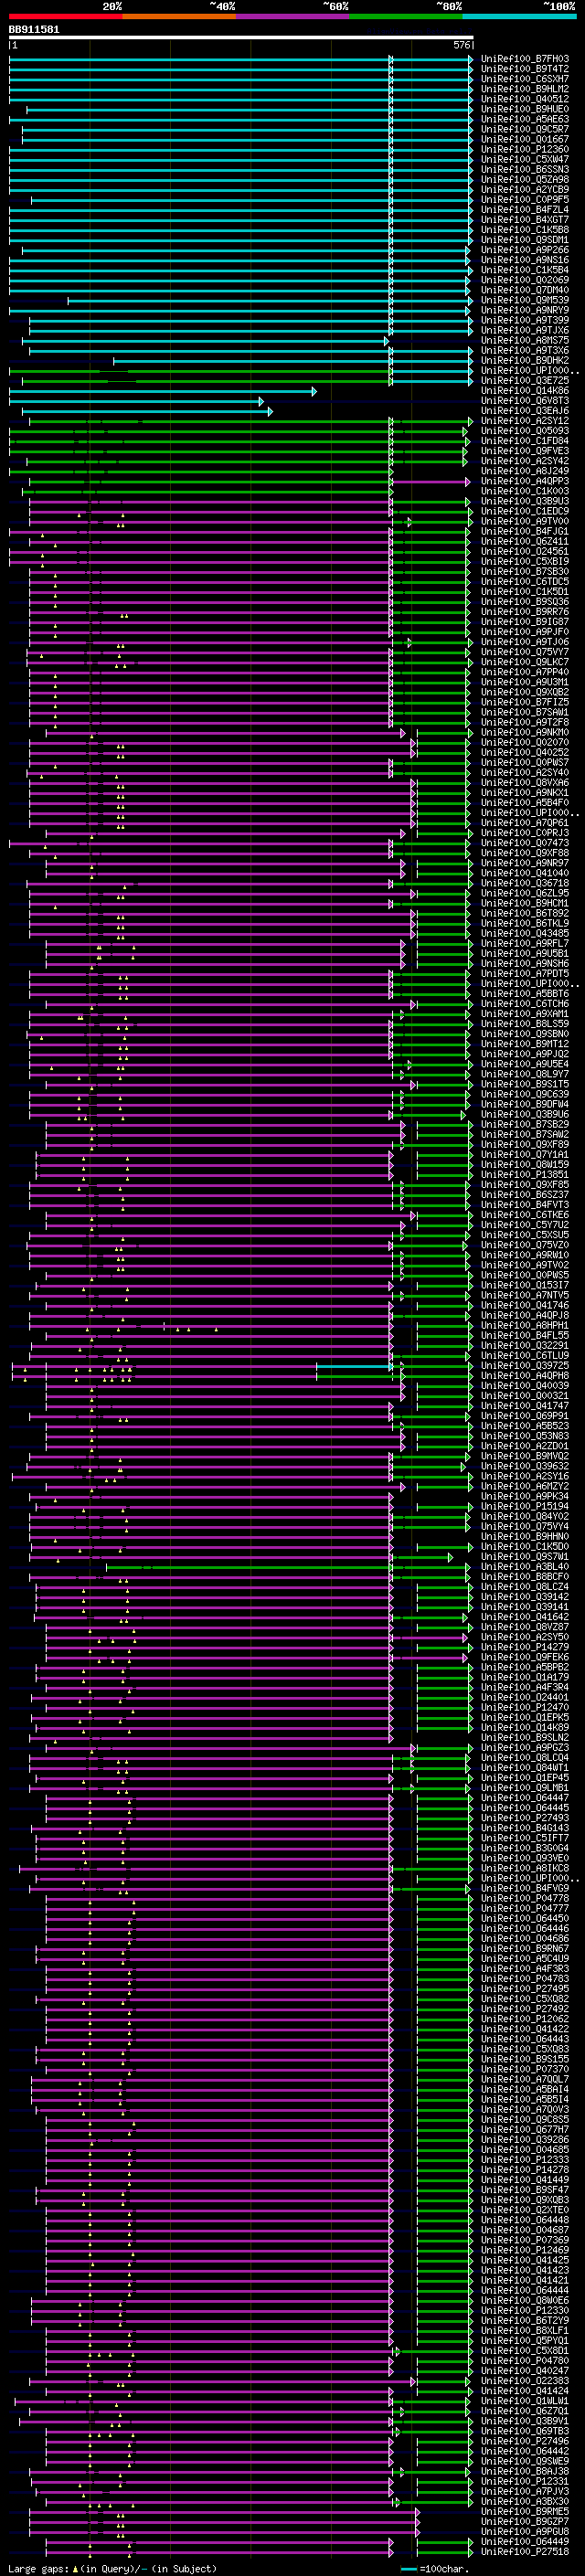Select hit UniRef100_P12062
The height and width of the screenshot is (2576, 585).
click(x=525, y=2018)
